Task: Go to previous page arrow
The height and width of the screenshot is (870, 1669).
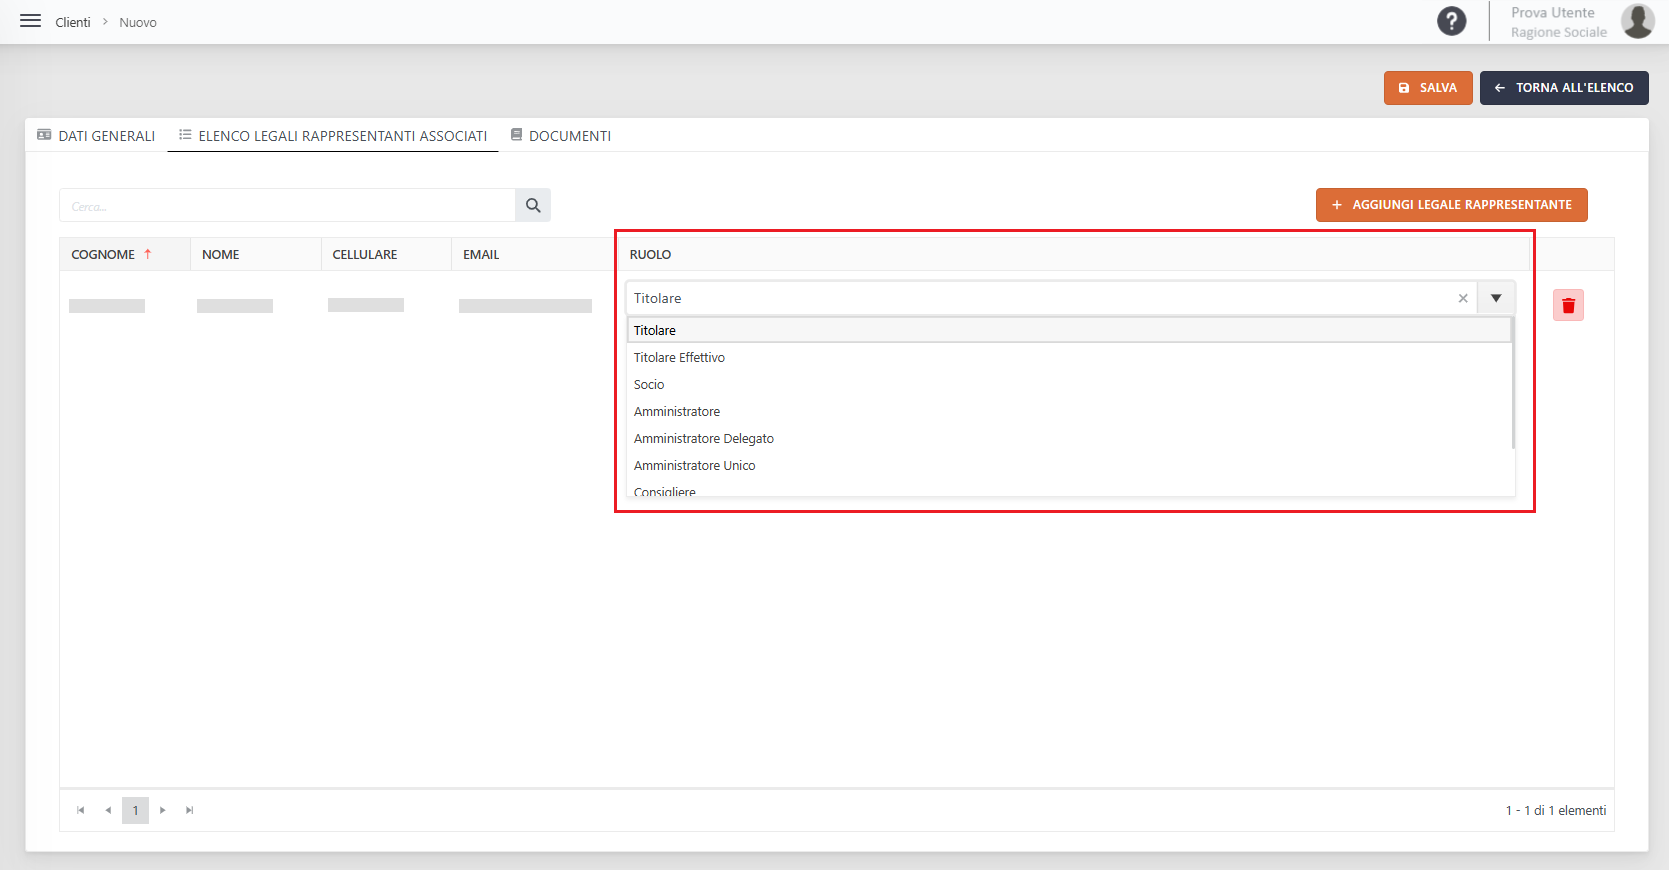Action: [108, 810]
